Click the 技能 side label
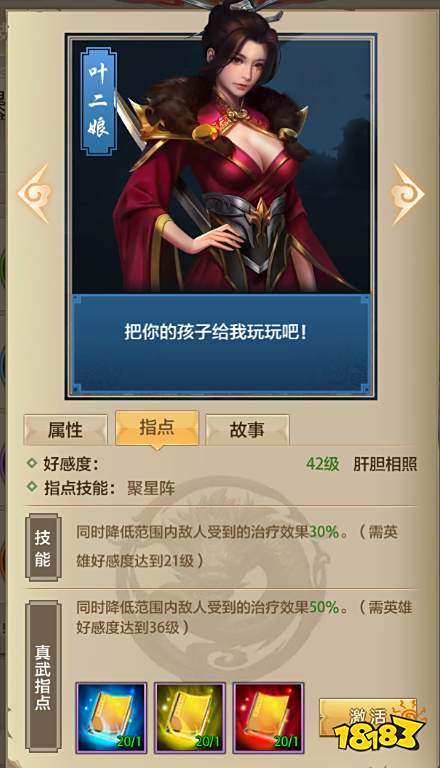 43,548
